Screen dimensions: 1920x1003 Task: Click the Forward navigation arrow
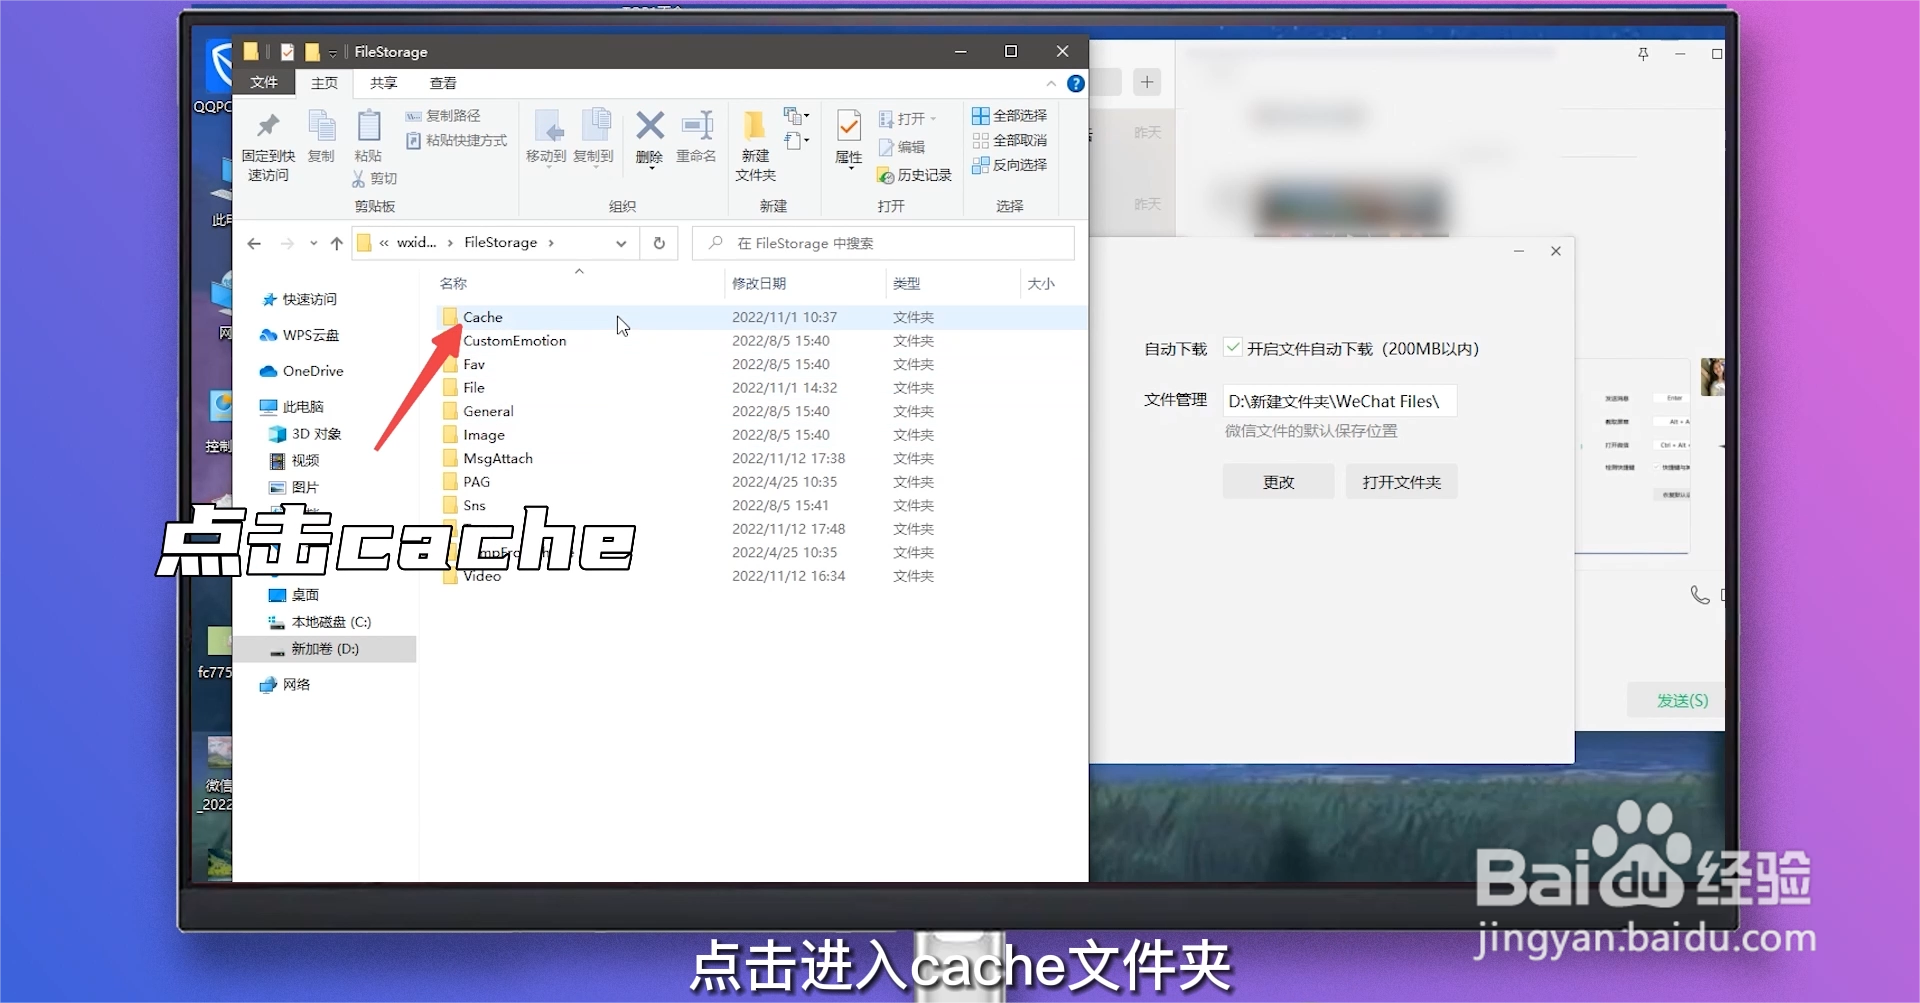click(287, 243)
